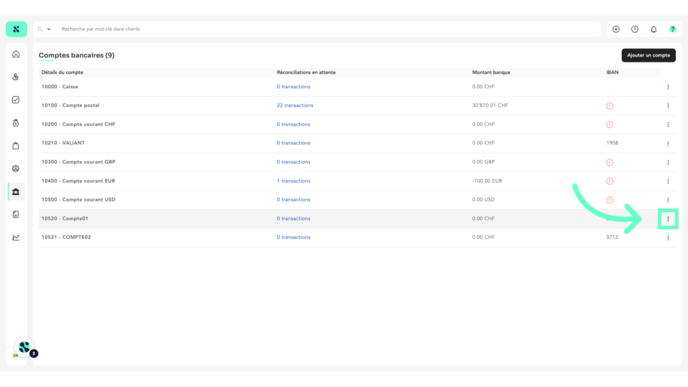Open the Home icon in sidebar
Screen dimensions: 688x387
[x=16, y=54]
